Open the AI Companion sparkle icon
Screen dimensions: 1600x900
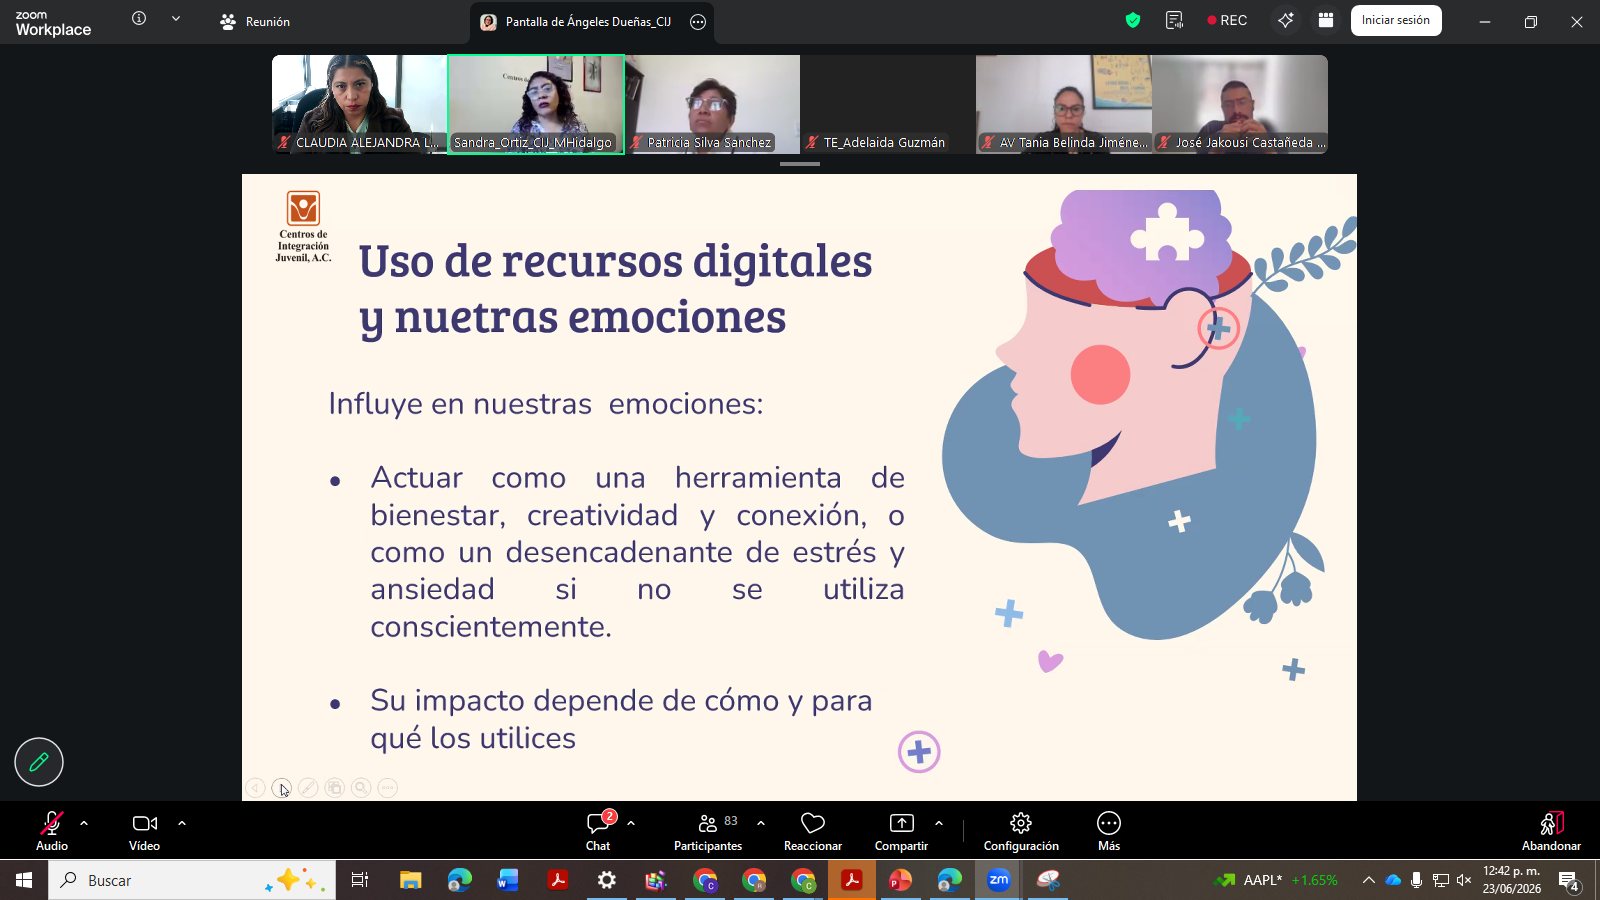pyautogui.click(x=1286, y=20)
